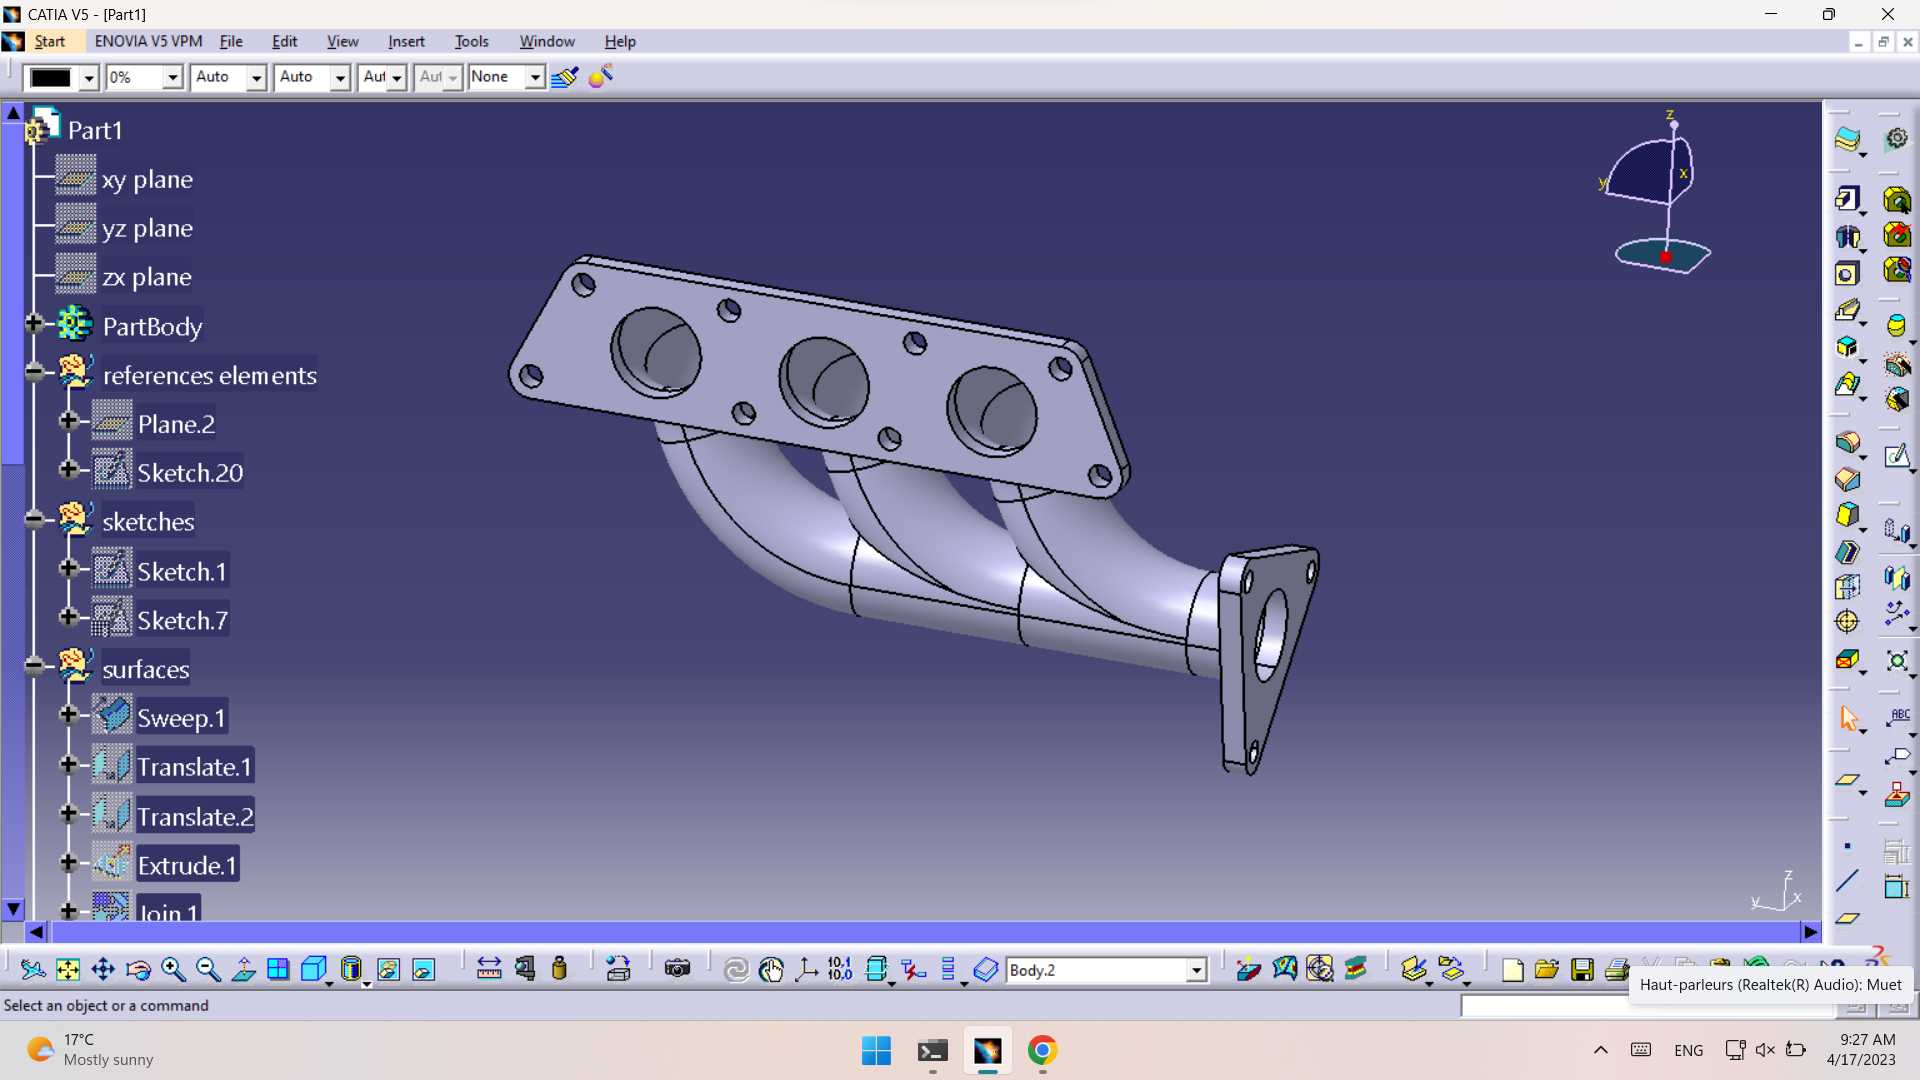
Task: Expand the Sketch.1 tree node
Action: [x=68, y=568]
